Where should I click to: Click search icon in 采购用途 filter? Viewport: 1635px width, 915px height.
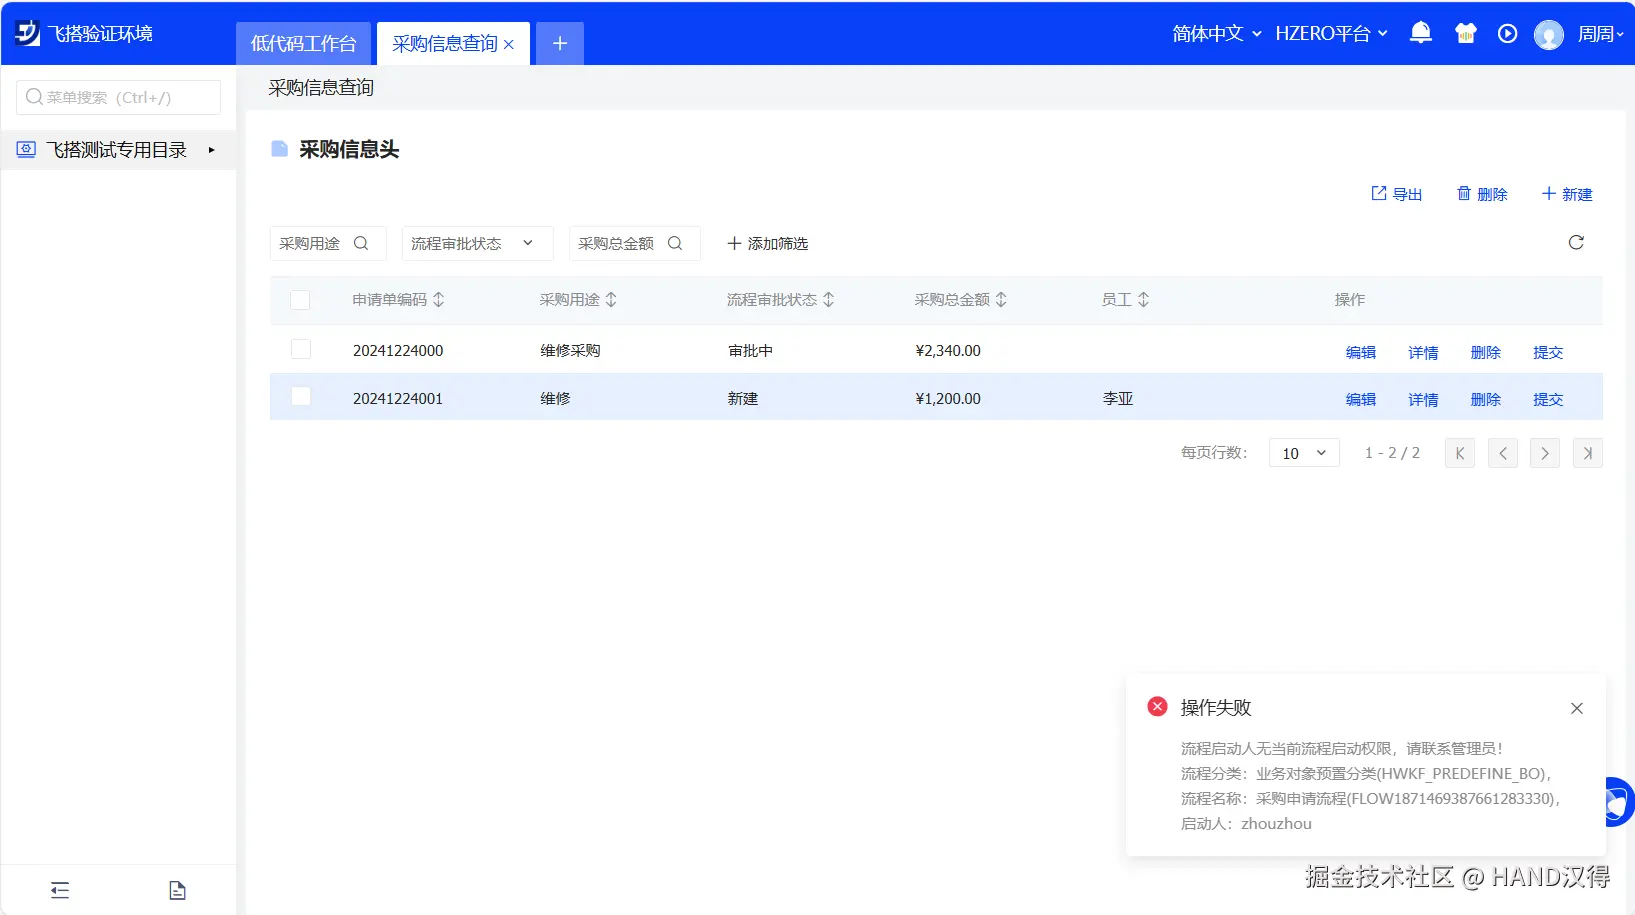pos(361,243)
